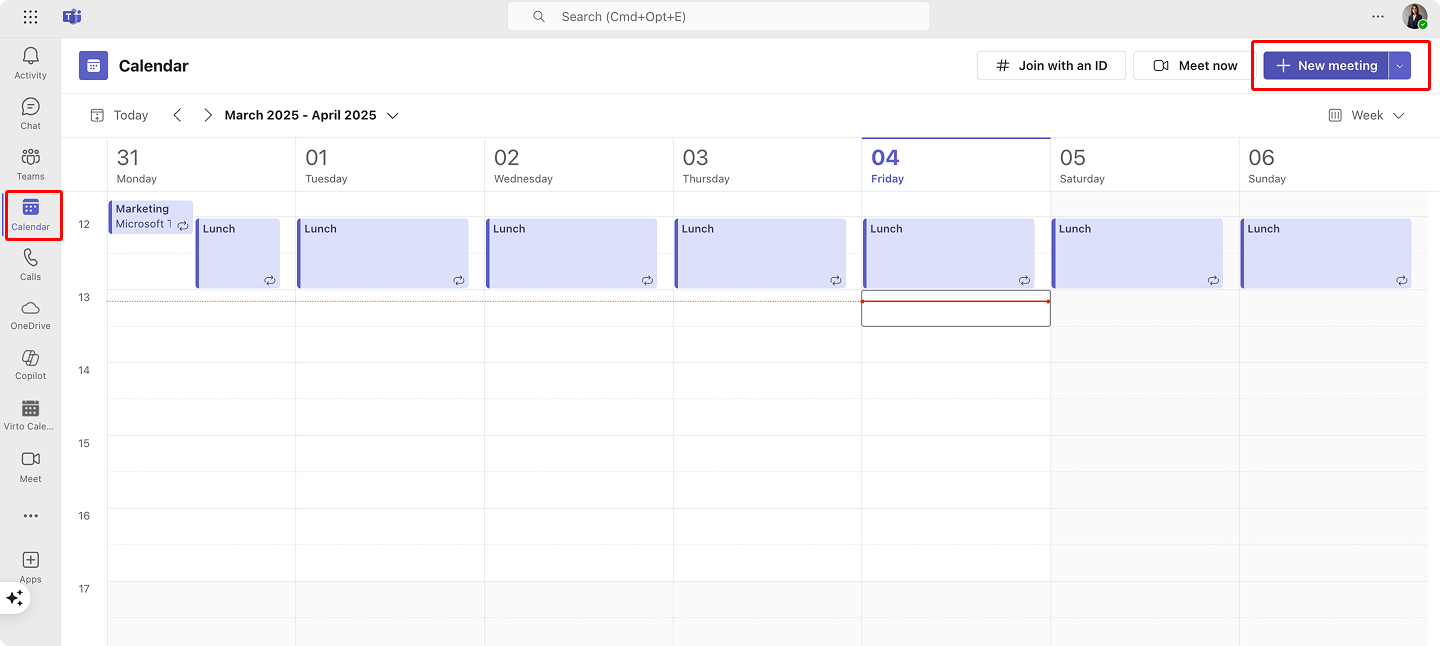This screenshot has width=1440, height=646.
Task: Open the Apps panel
Action: 30,567
